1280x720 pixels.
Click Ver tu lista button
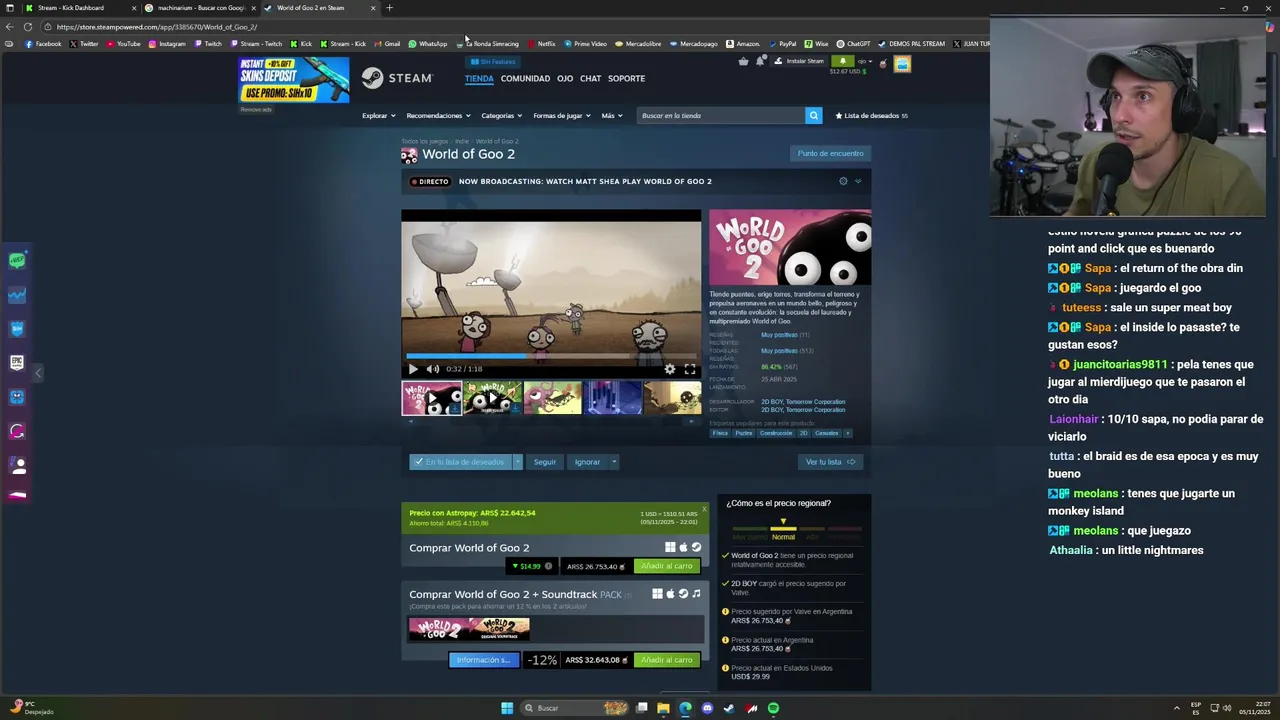click(830, 462)
